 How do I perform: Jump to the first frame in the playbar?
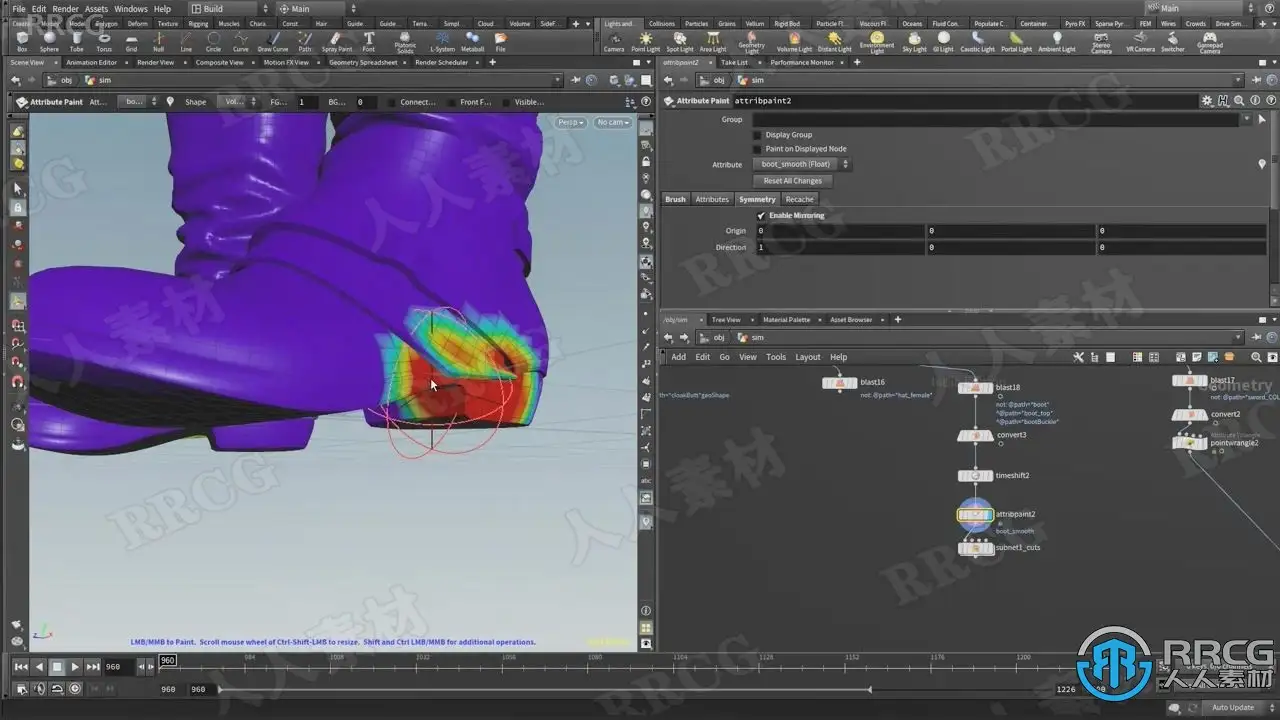click(21, 667)
